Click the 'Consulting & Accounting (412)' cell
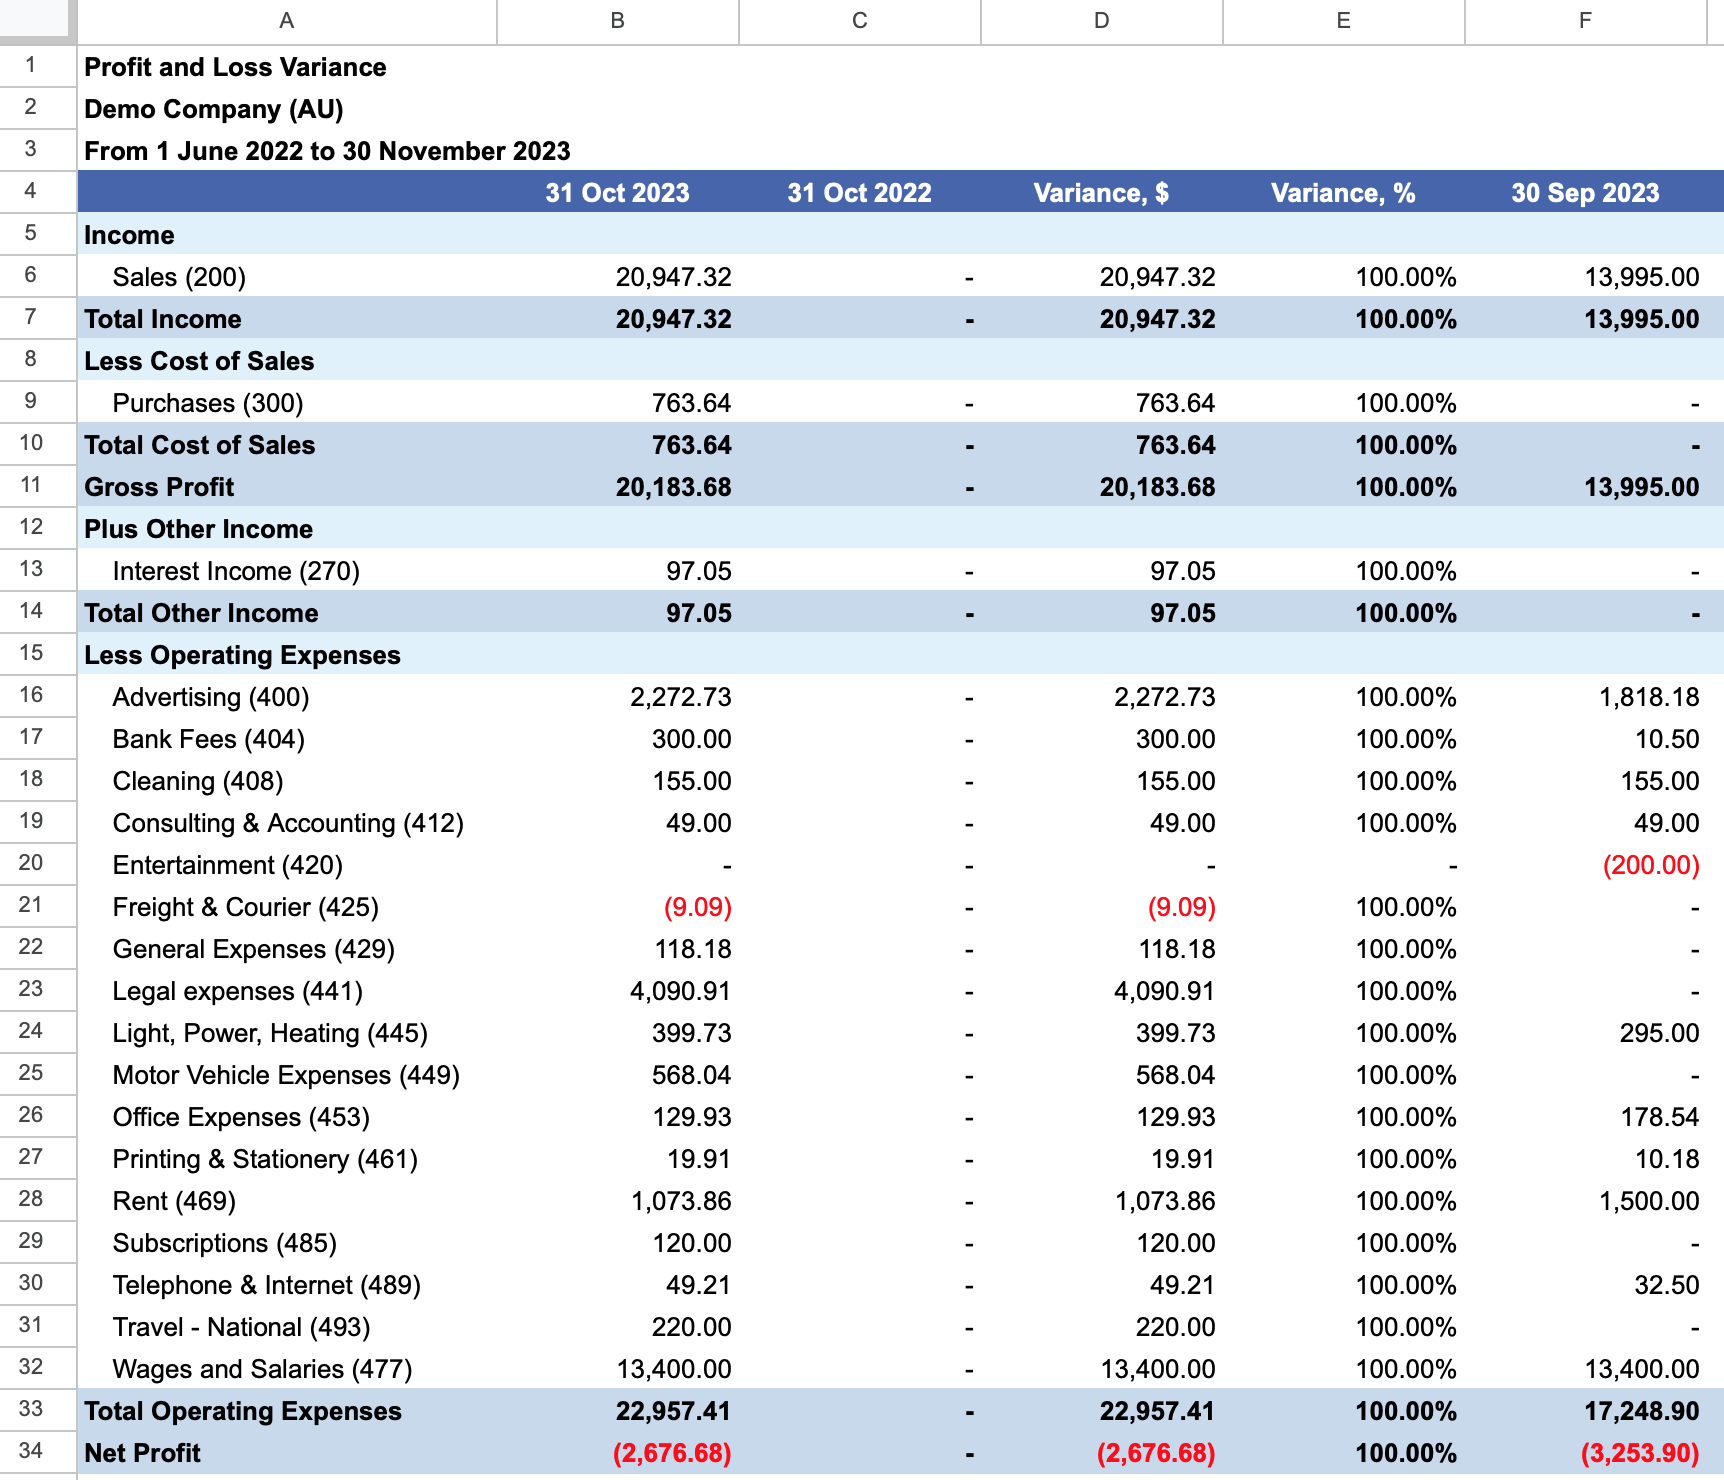 (287, 823)
